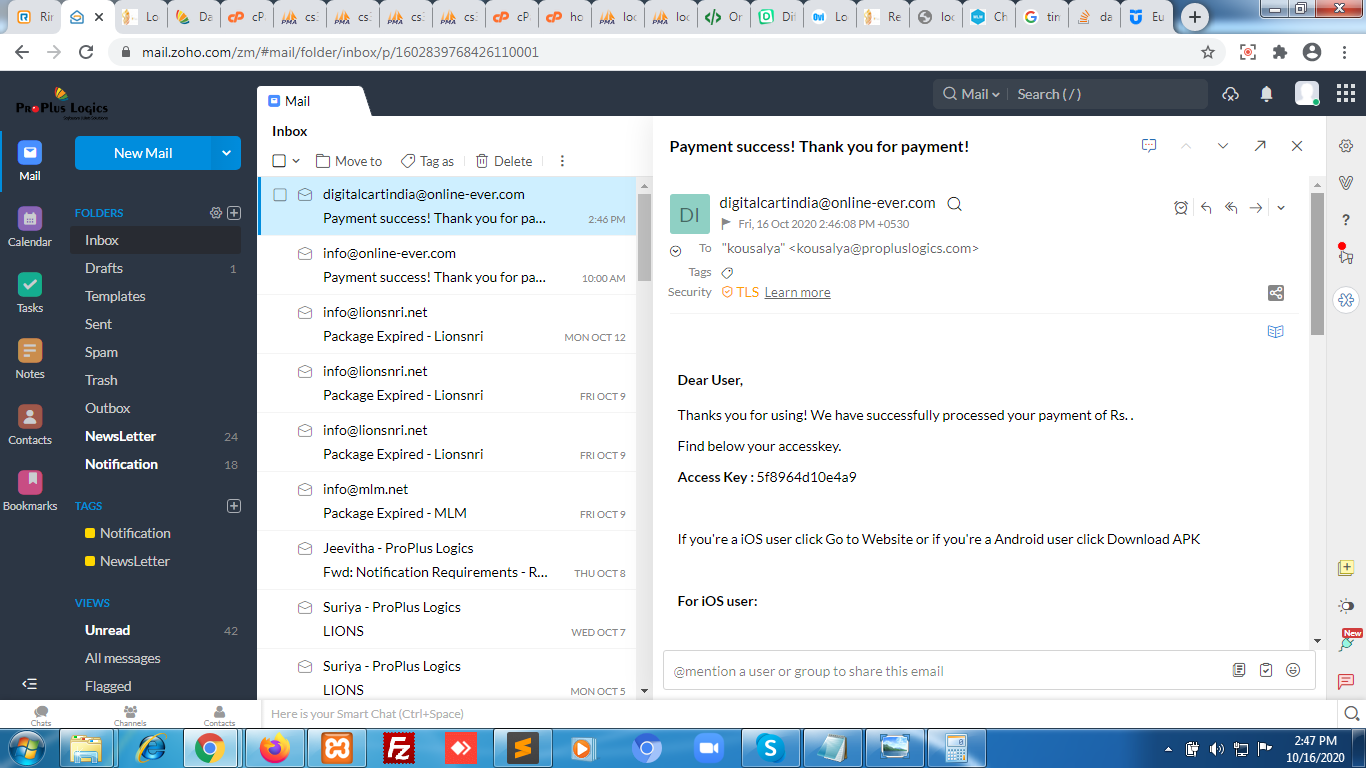Screen dimensions: 1366x768
Task: Click the help question mark icon
Action: [x=1346, y=220]
